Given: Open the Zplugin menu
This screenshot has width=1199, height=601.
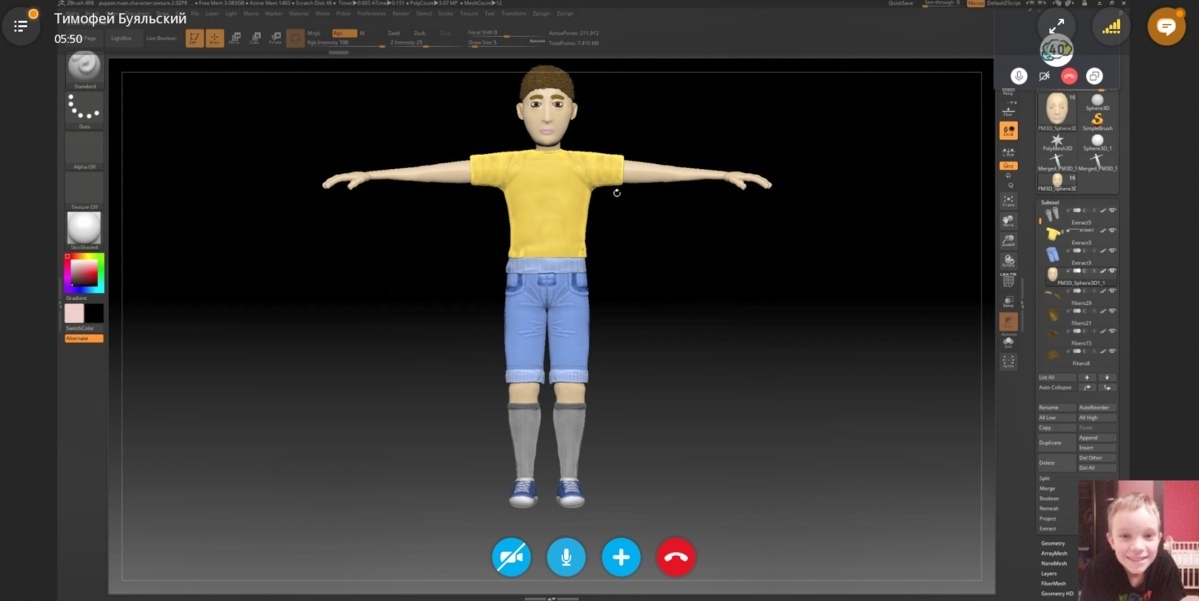Looking at the screenshot, I should coord(541,14).
